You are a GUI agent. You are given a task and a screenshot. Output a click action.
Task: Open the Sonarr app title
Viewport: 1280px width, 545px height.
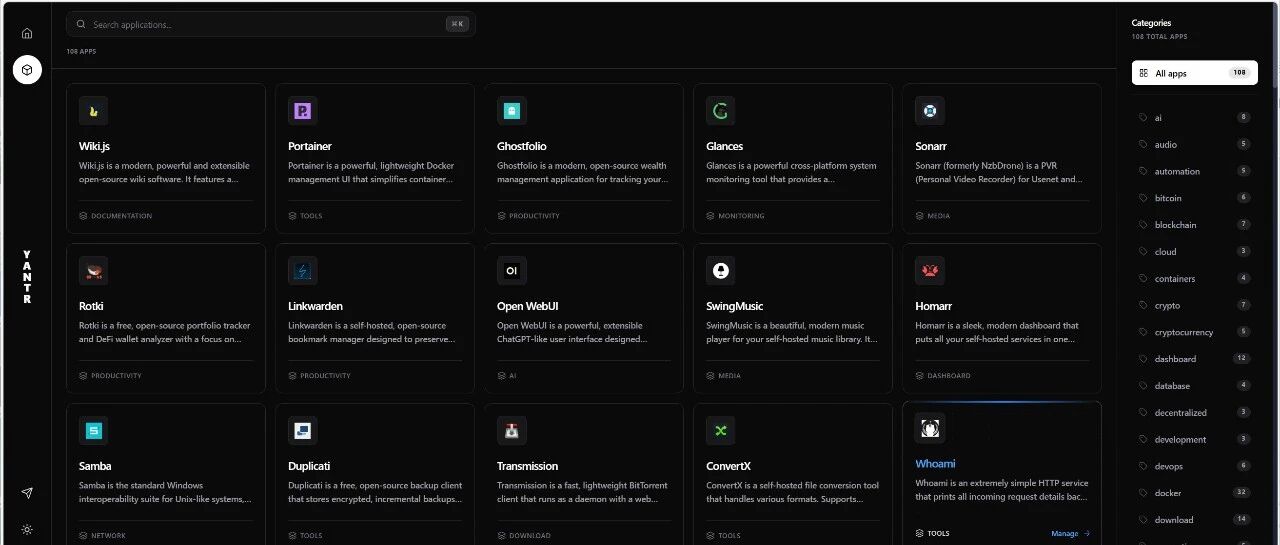click(930, 146)
